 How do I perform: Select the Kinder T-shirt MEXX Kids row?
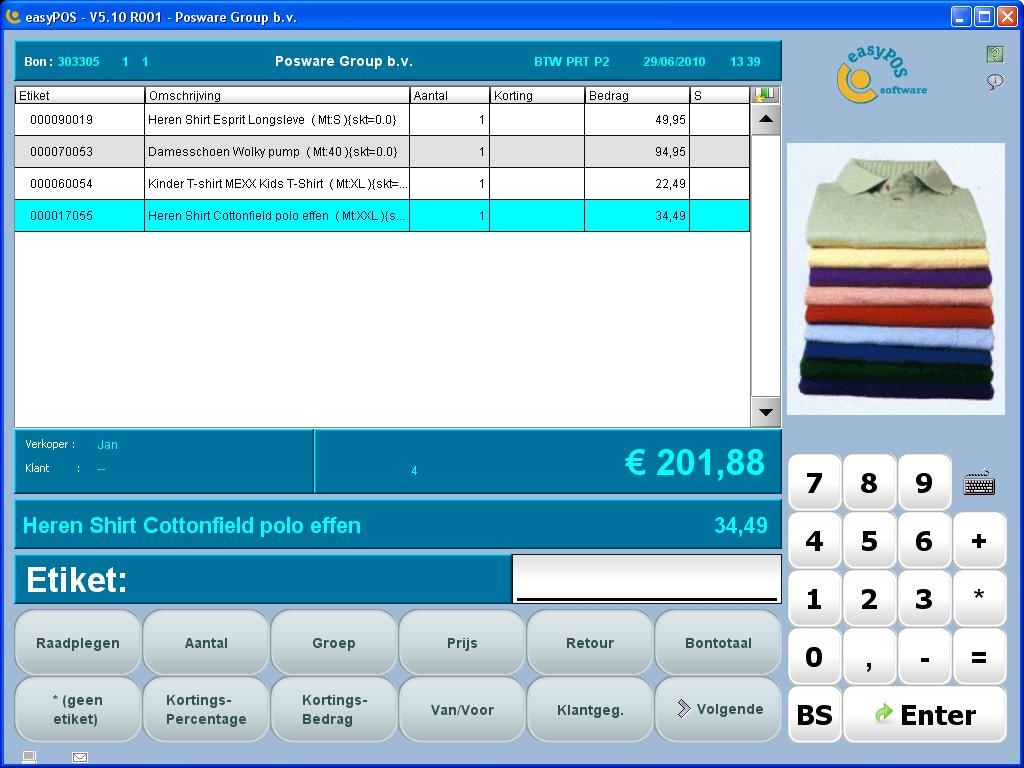[382, 184]
